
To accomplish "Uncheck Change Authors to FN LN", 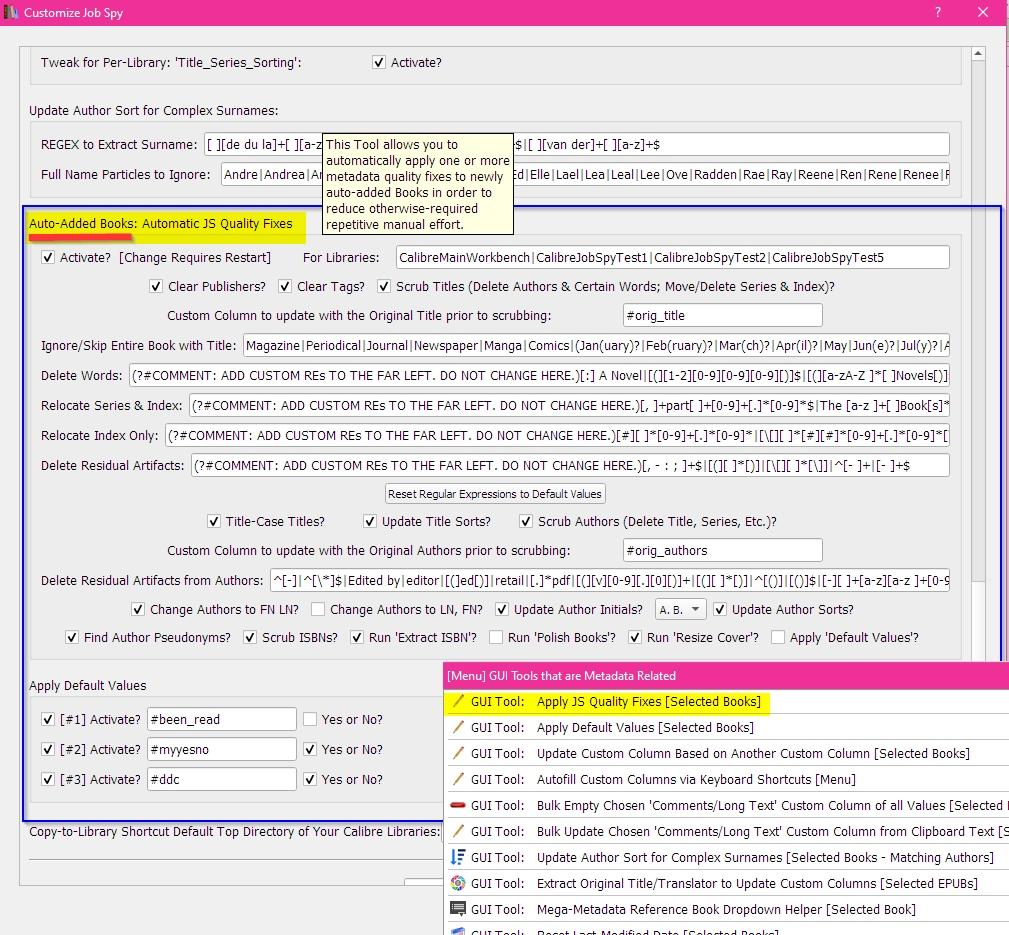I will 138,609.
